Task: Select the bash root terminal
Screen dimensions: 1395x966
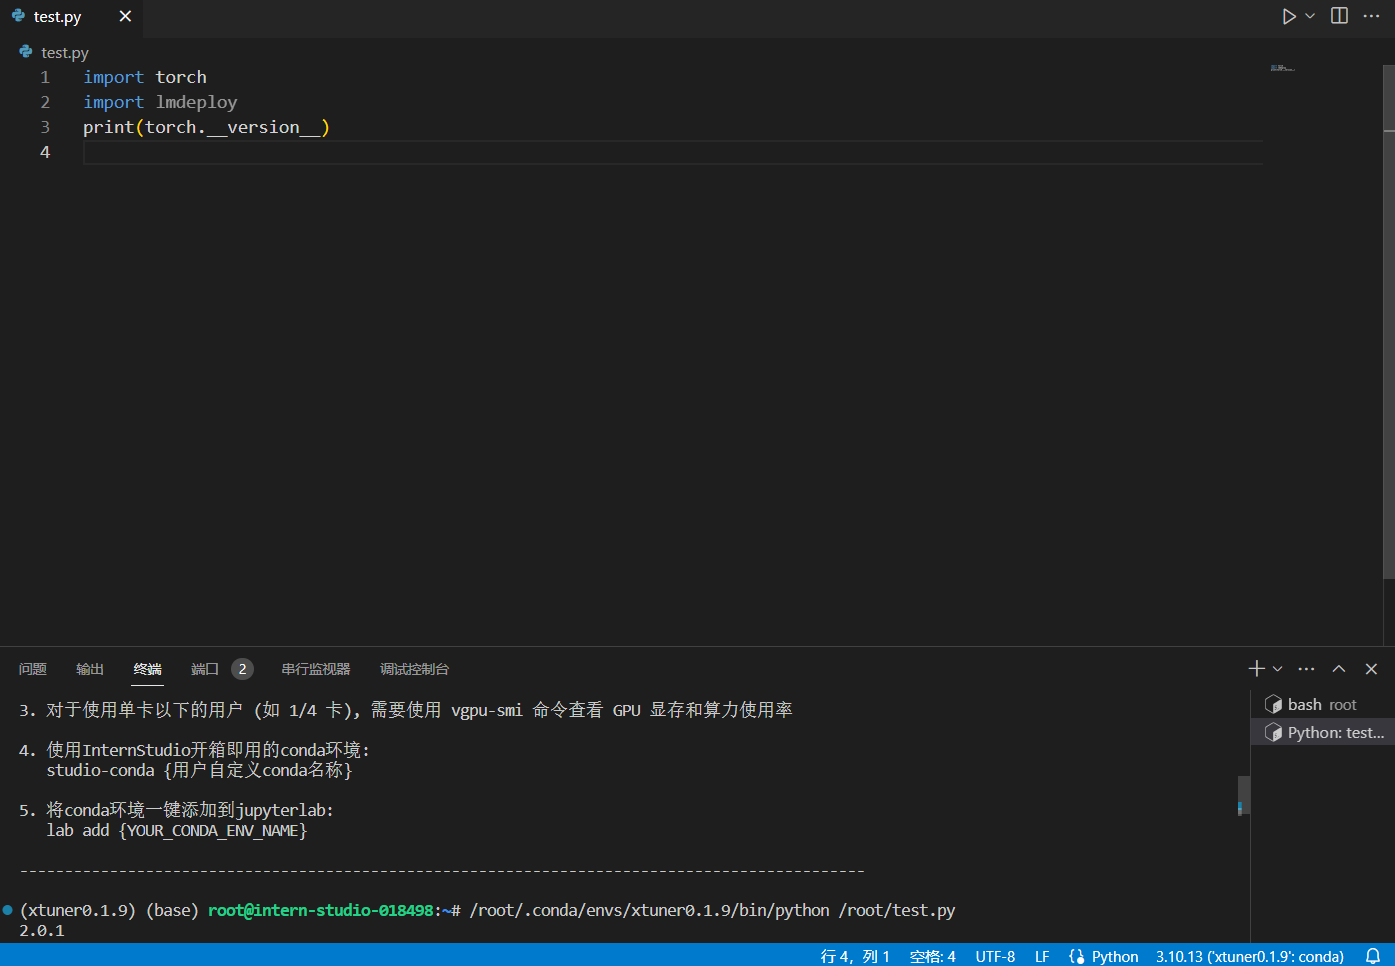Action: pos(1321,705)
